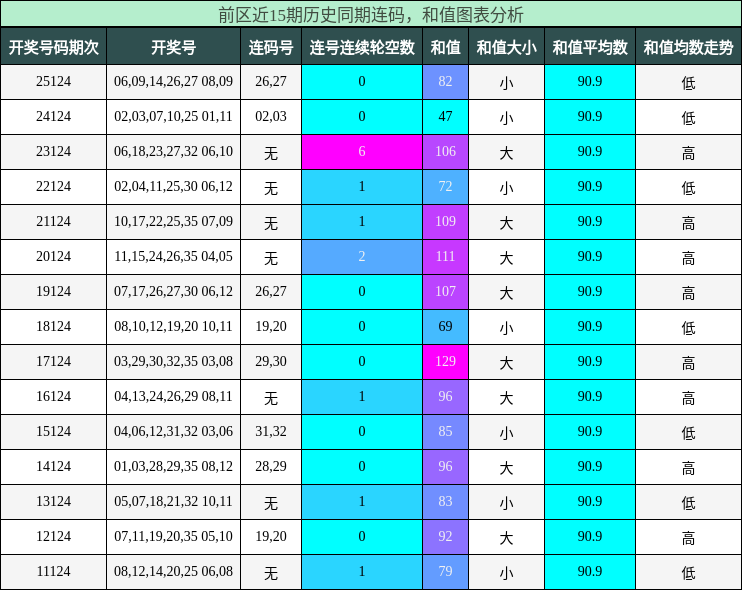Click period number 11124
The image size is (742, 590).
pyautogui.click(x=53, y=572)
